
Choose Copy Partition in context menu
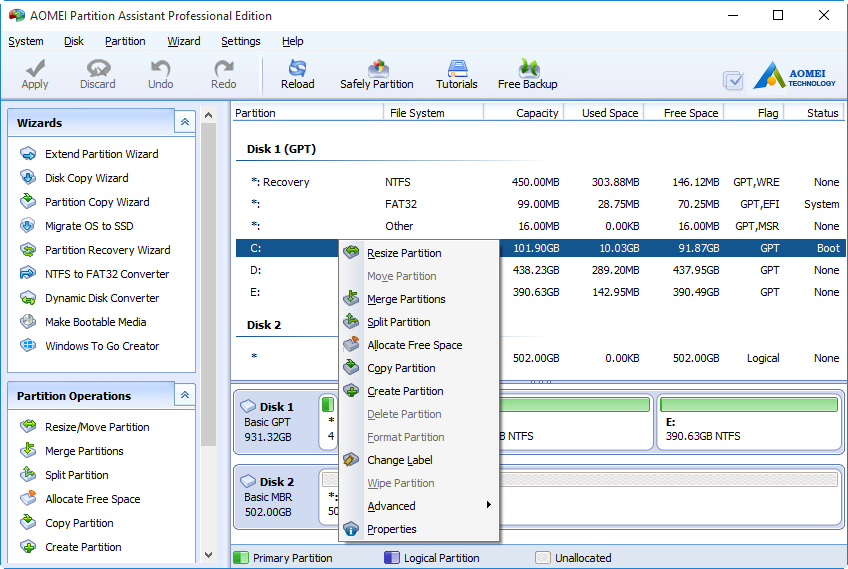(x=419, y=368)
